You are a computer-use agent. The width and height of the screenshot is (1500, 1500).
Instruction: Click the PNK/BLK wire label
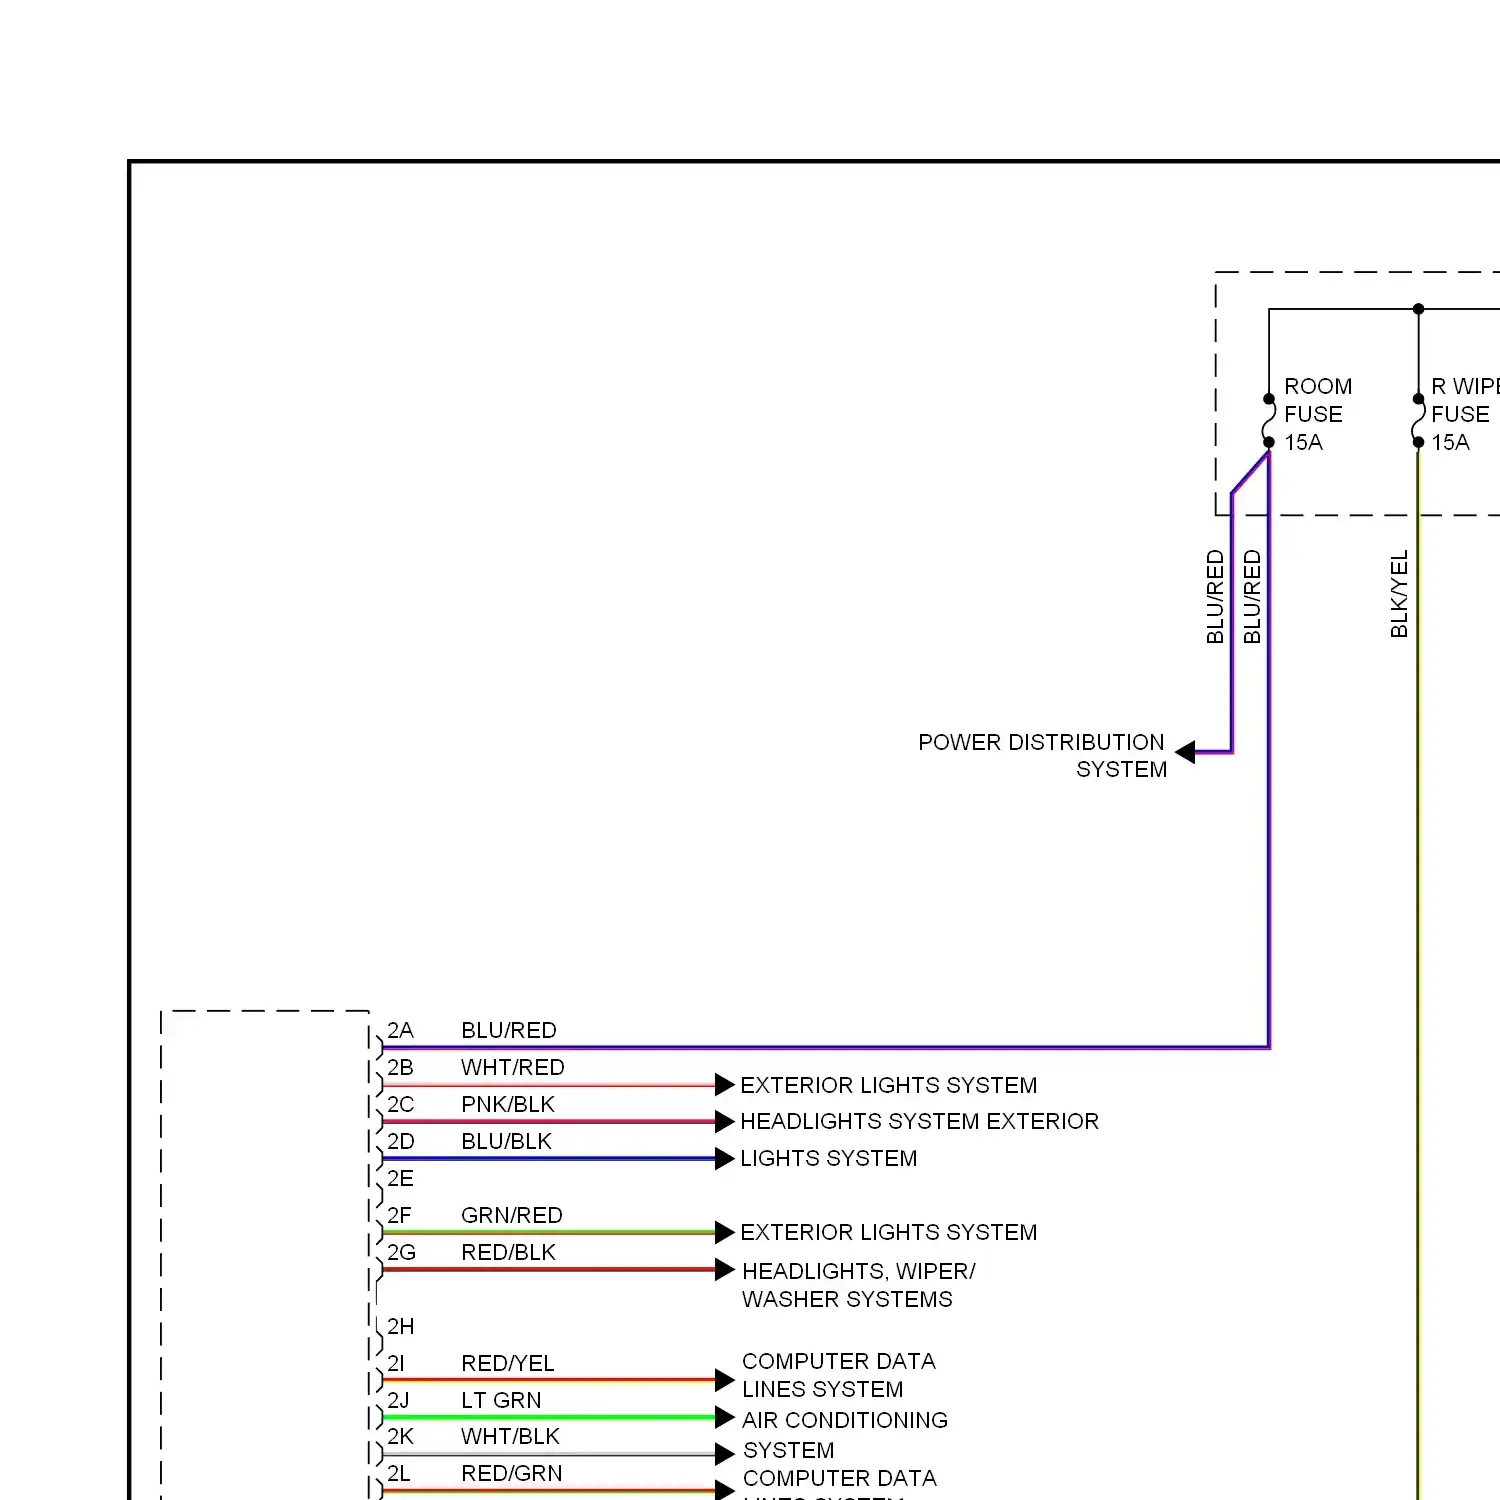tap(508, 1104)
